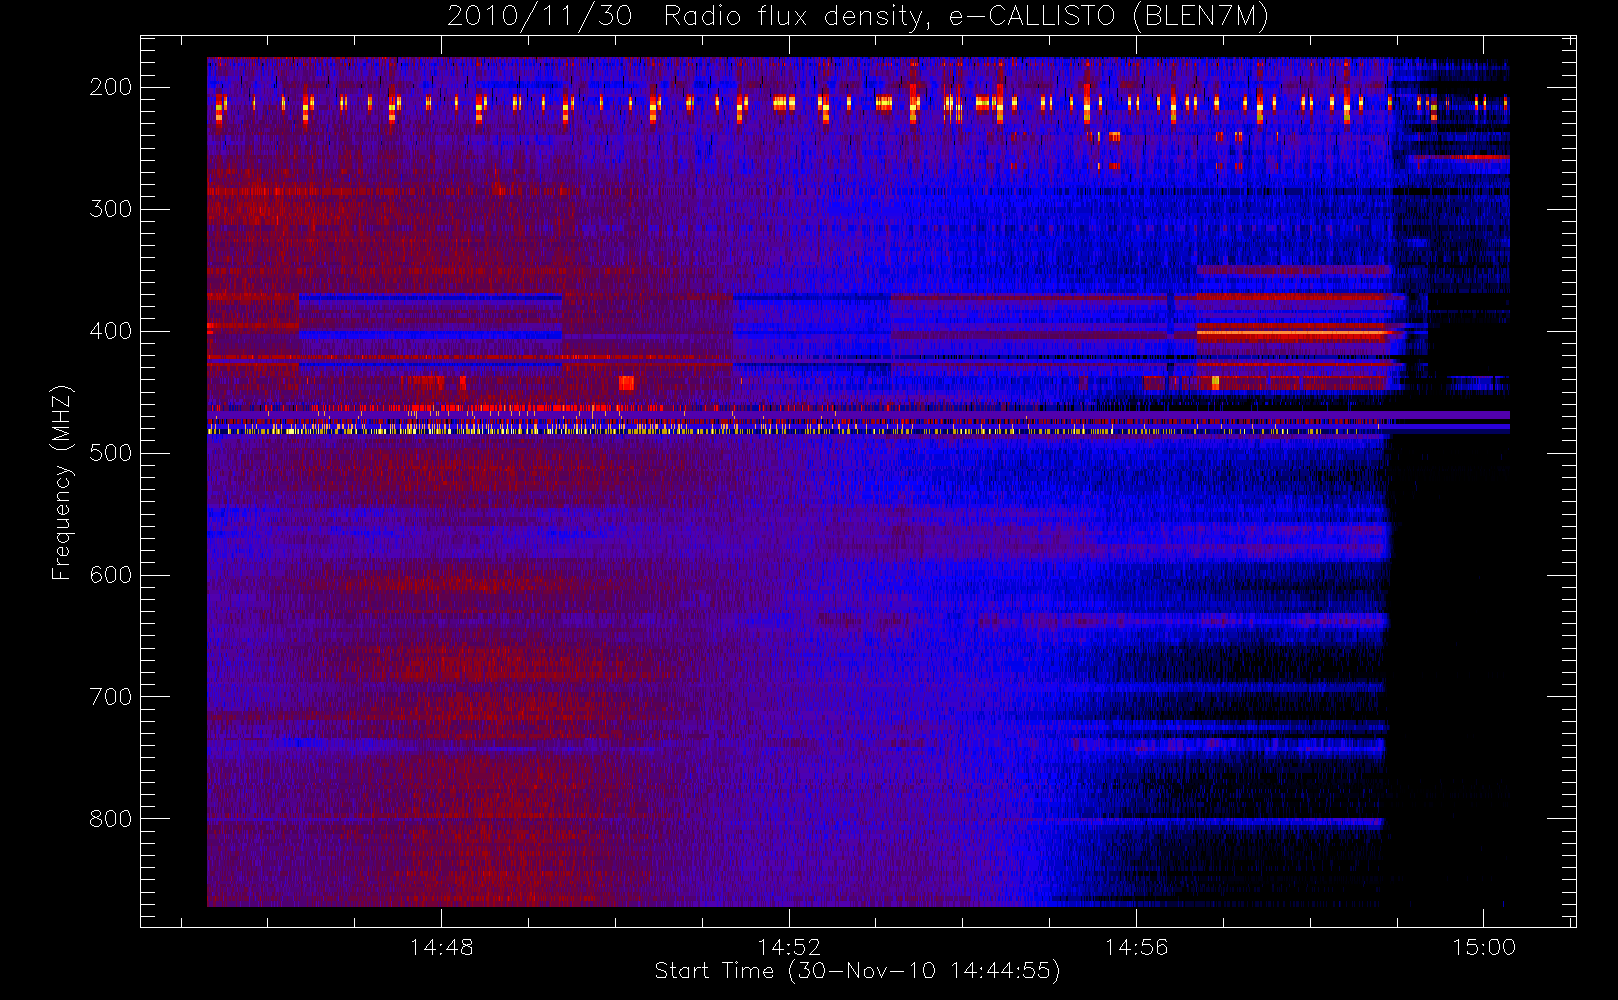This screenshot has width=1618, height=1000.
Task: Click the 14:56 time tick label
Action: tap(1136, 947)
